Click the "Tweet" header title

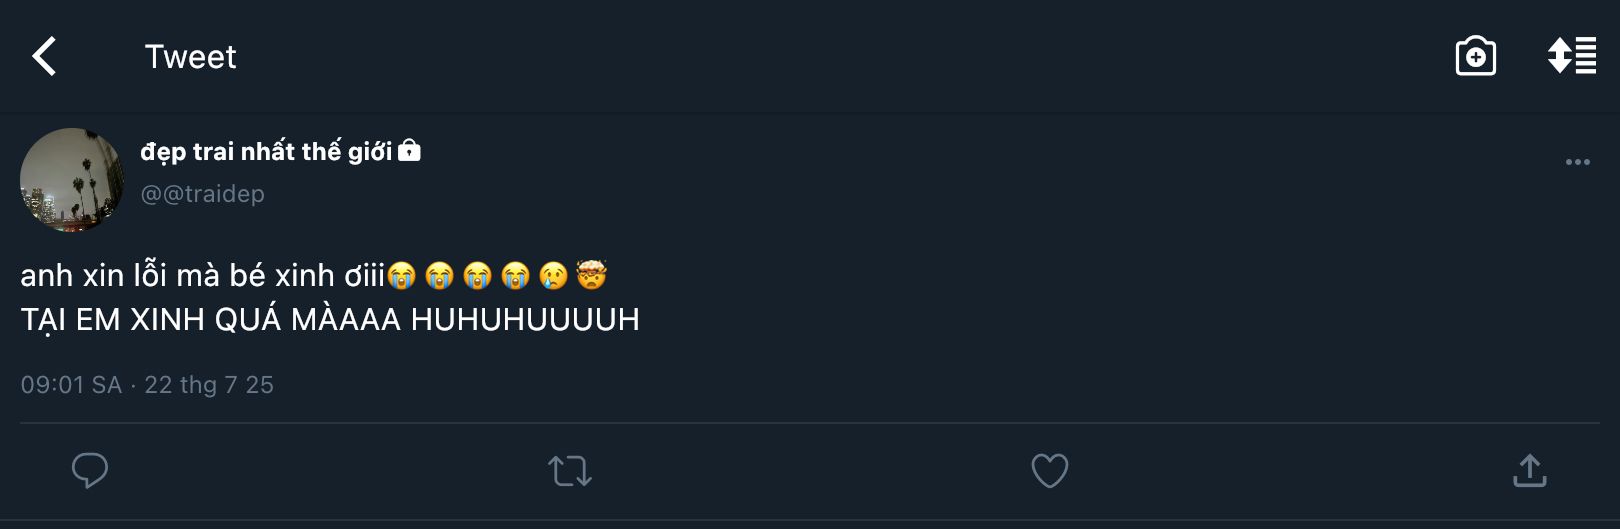[x=190, y=57]
